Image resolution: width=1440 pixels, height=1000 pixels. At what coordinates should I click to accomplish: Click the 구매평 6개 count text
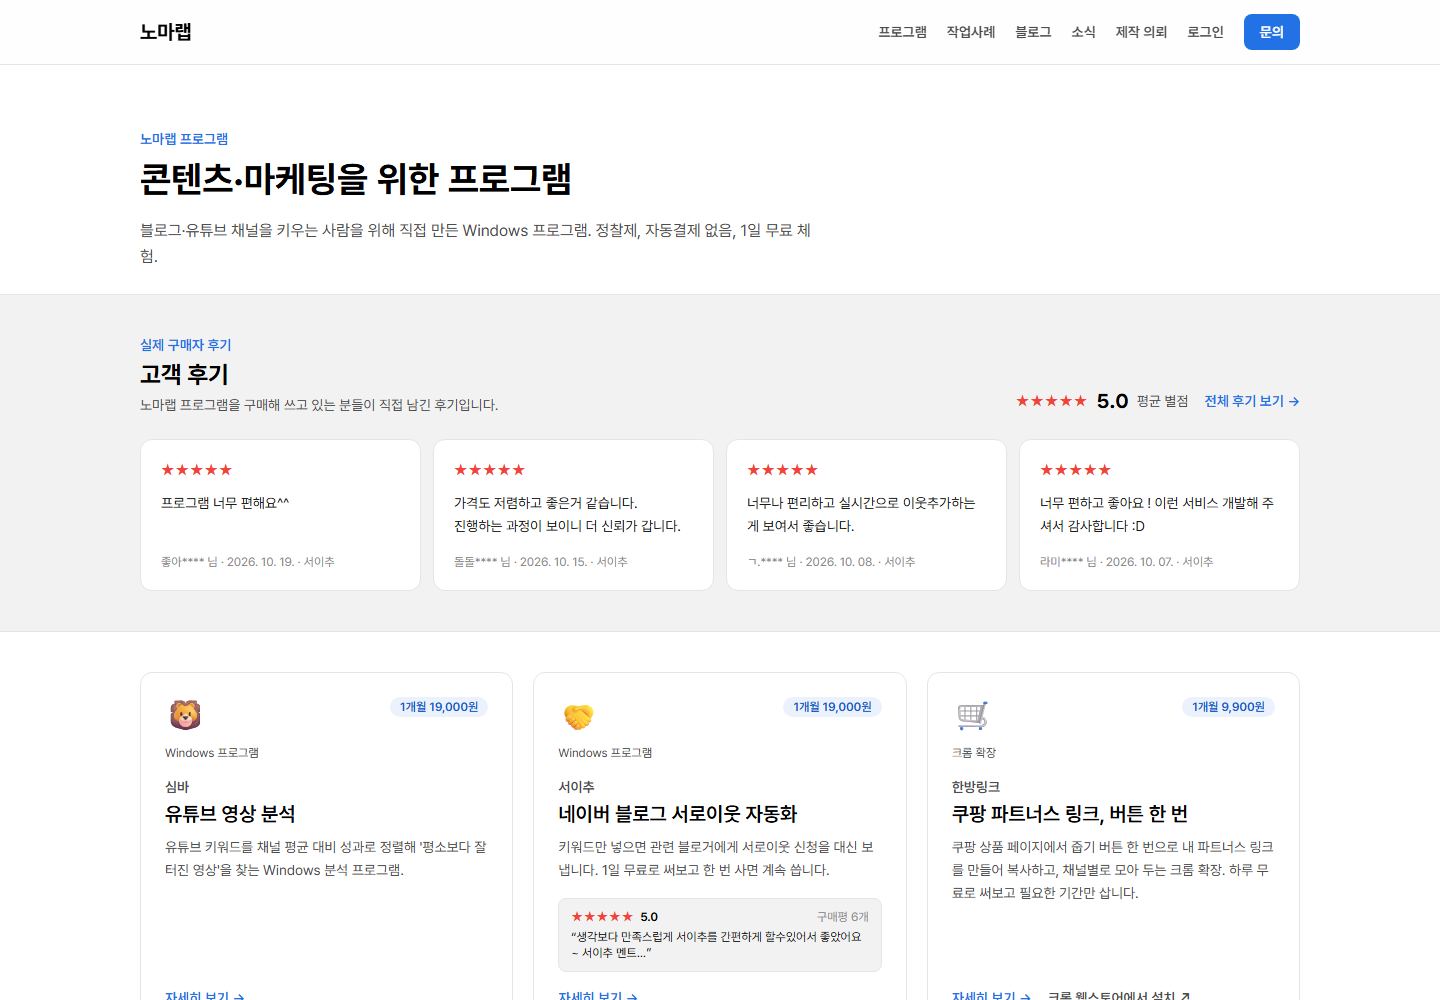[x=843, y=917]
